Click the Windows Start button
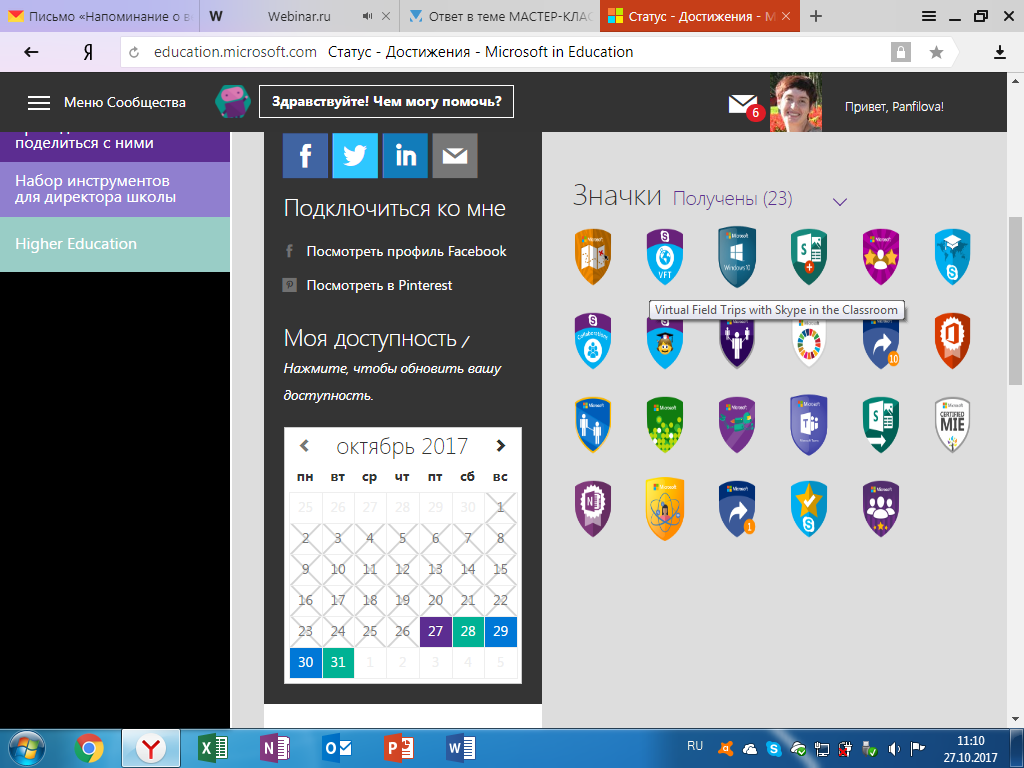Image resolution: width=1024 pixels, height=768 pixels. point(26,748)
